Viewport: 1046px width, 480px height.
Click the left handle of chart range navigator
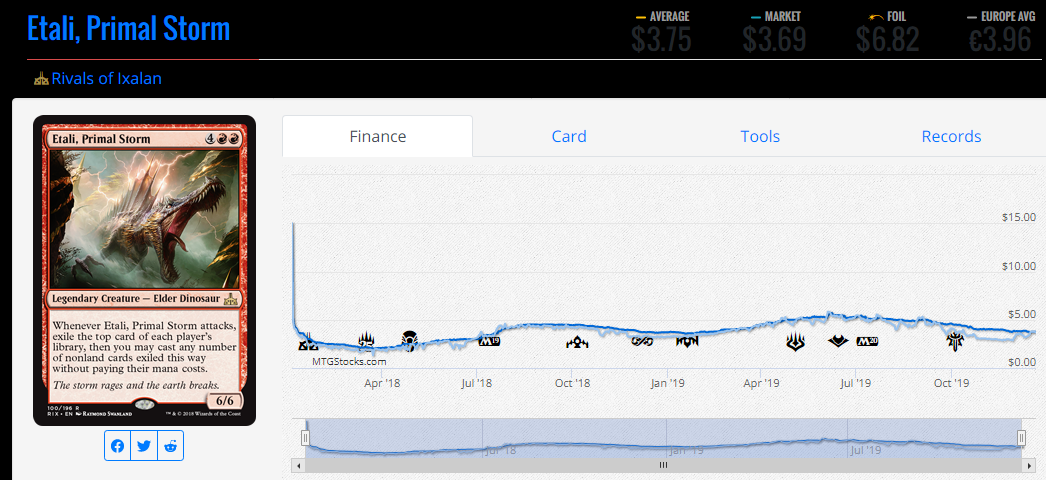tap(306, 437)
